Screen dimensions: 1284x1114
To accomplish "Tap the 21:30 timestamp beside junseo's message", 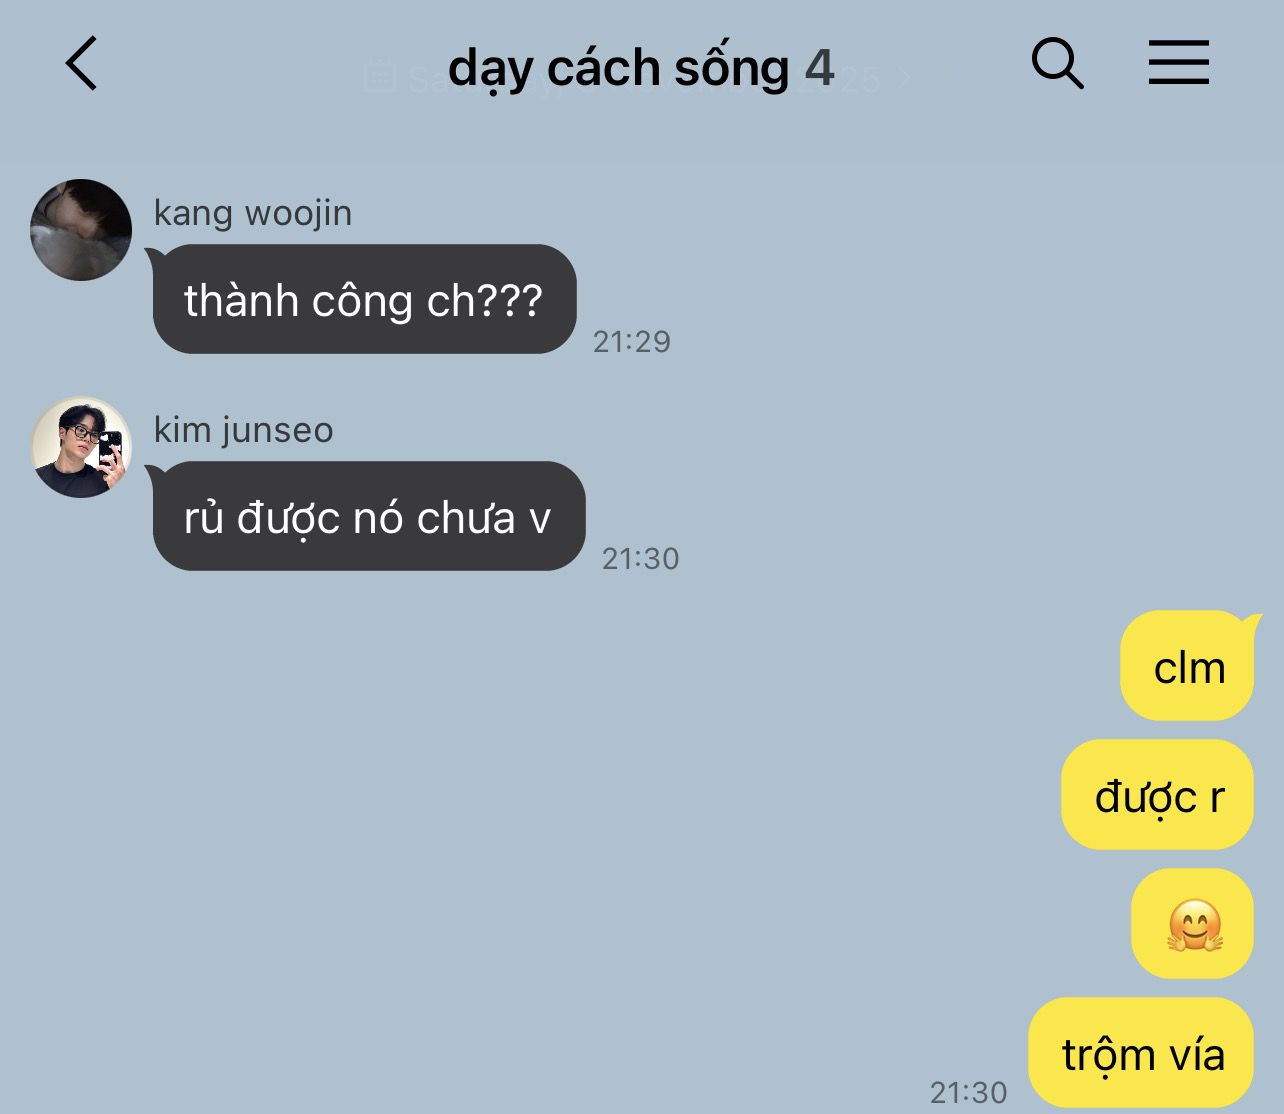I will coord(641,559).
